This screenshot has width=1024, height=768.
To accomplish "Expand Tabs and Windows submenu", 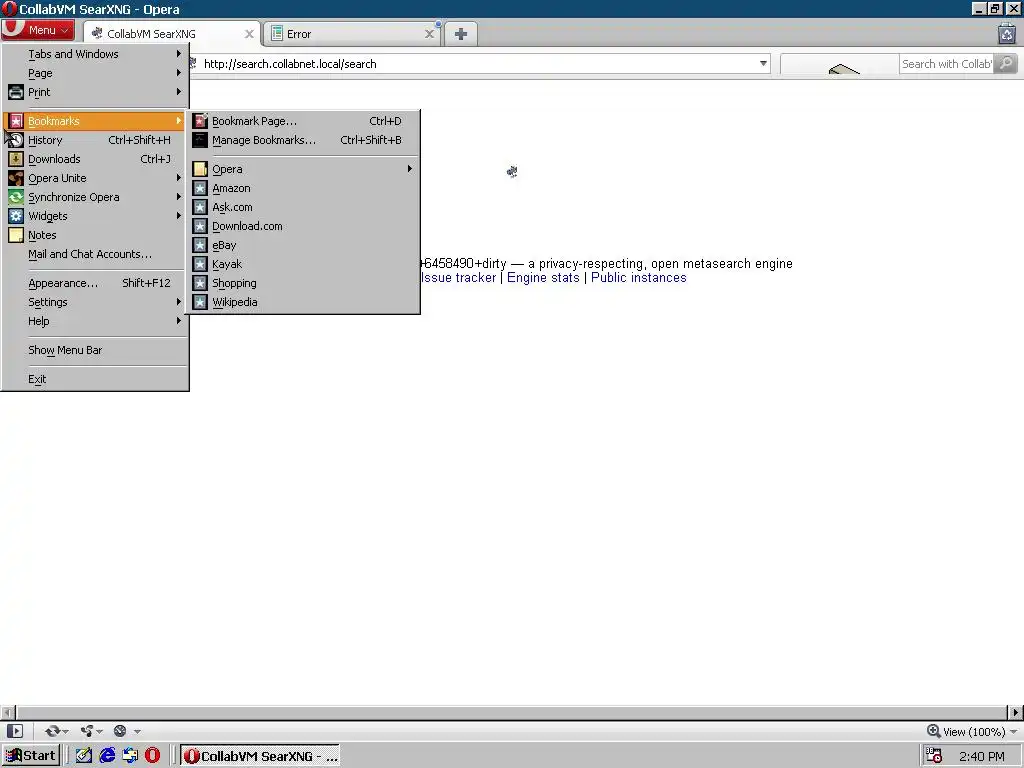I will click(x=95, y=54).
